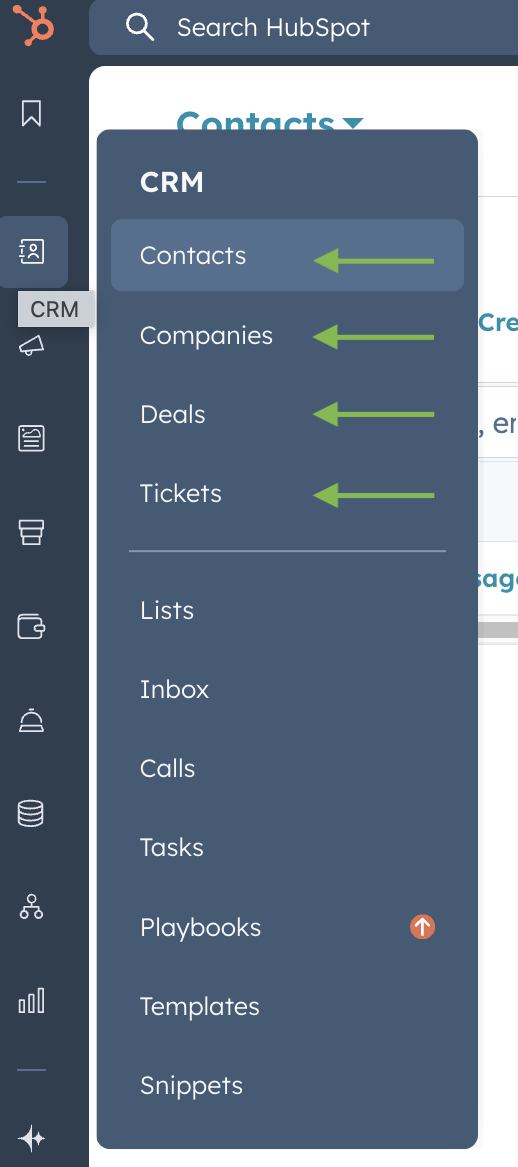The height and width of the screenshot is (1167, 518).
Task: Open the Bookmarks icon in sidebar
Action: (x=31, y=113)
